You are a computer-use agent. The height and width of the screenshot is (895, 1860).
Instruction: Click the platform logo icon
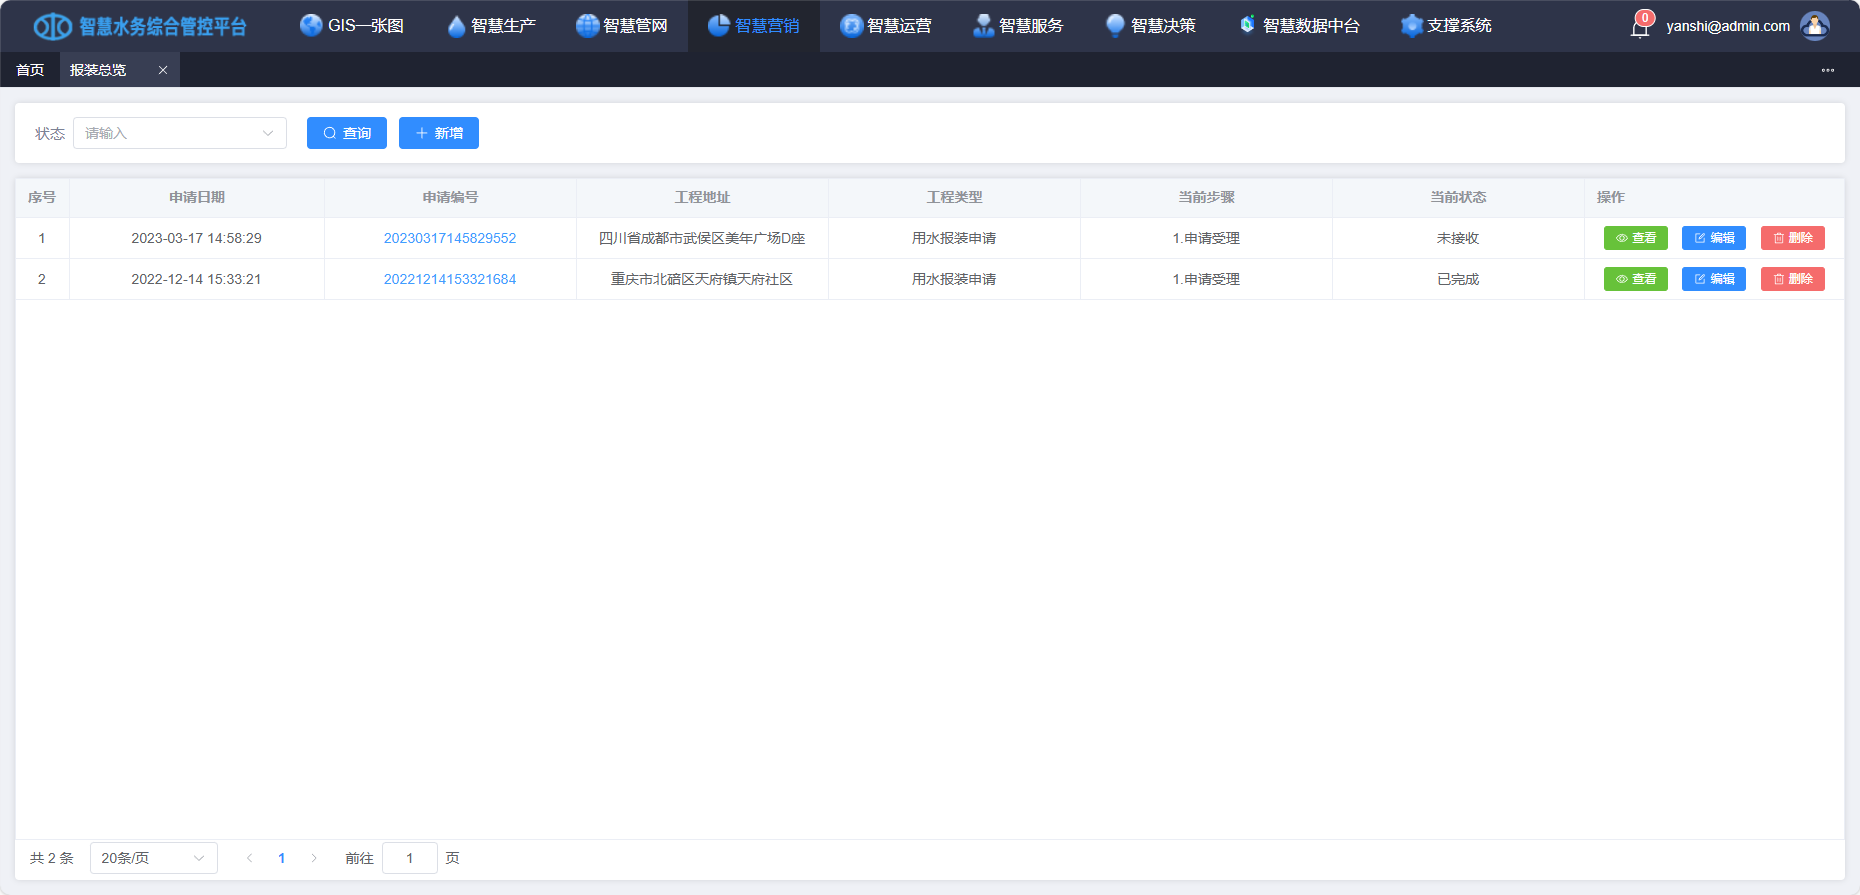(x=52, y=26)
